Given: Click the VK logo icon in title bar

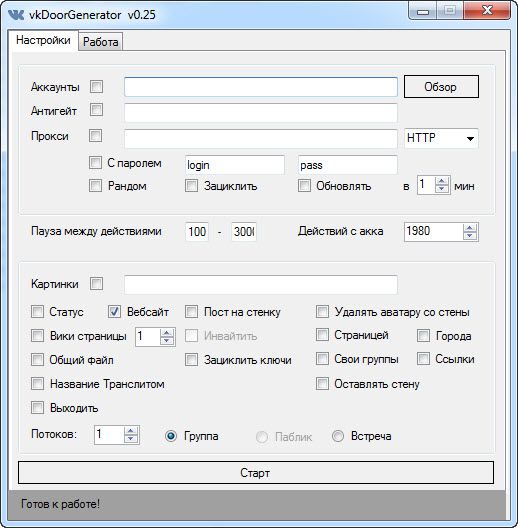Looking at the screenshot, I should [16, 15].
